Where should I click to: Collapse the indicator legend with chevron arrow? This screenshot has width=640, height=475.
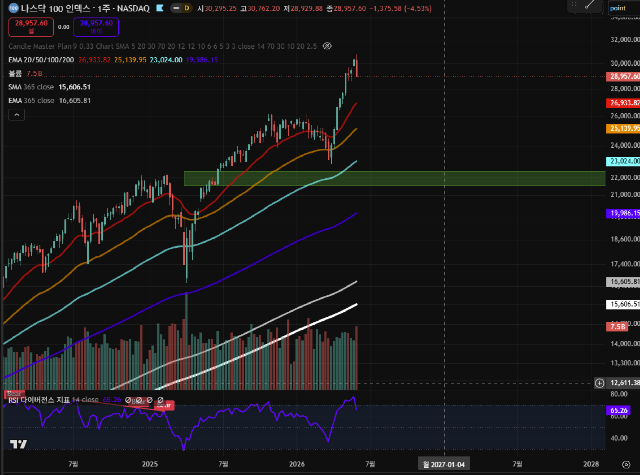coord(17,115)
